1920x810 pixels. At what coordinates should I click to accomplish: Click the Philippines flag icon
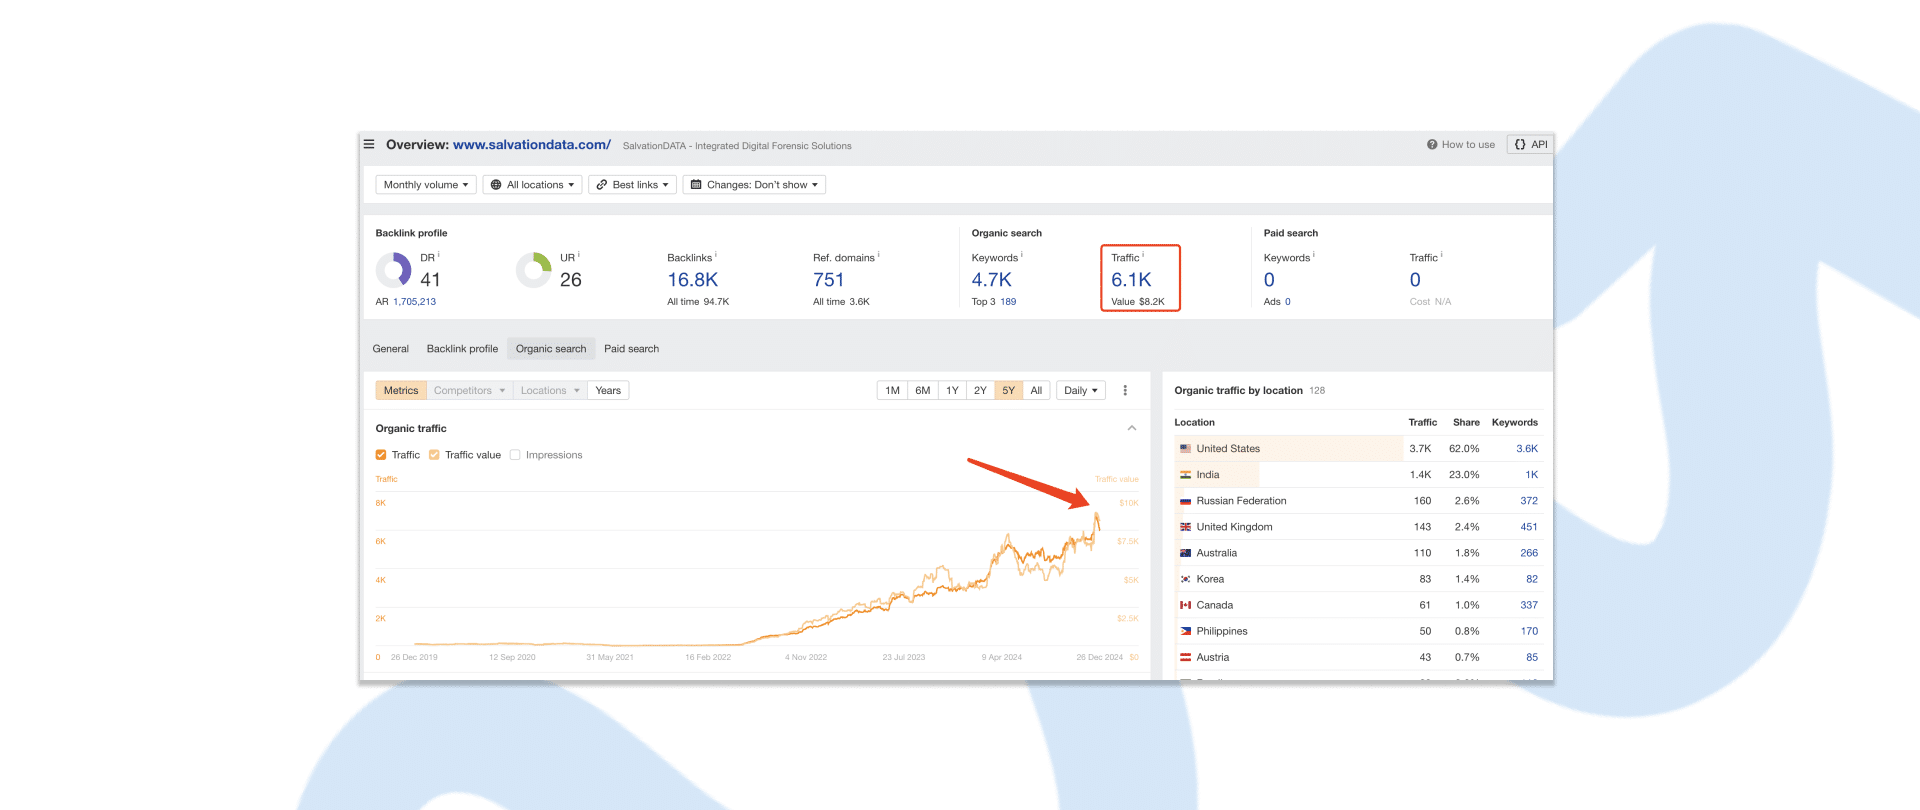click(1185, 631)
